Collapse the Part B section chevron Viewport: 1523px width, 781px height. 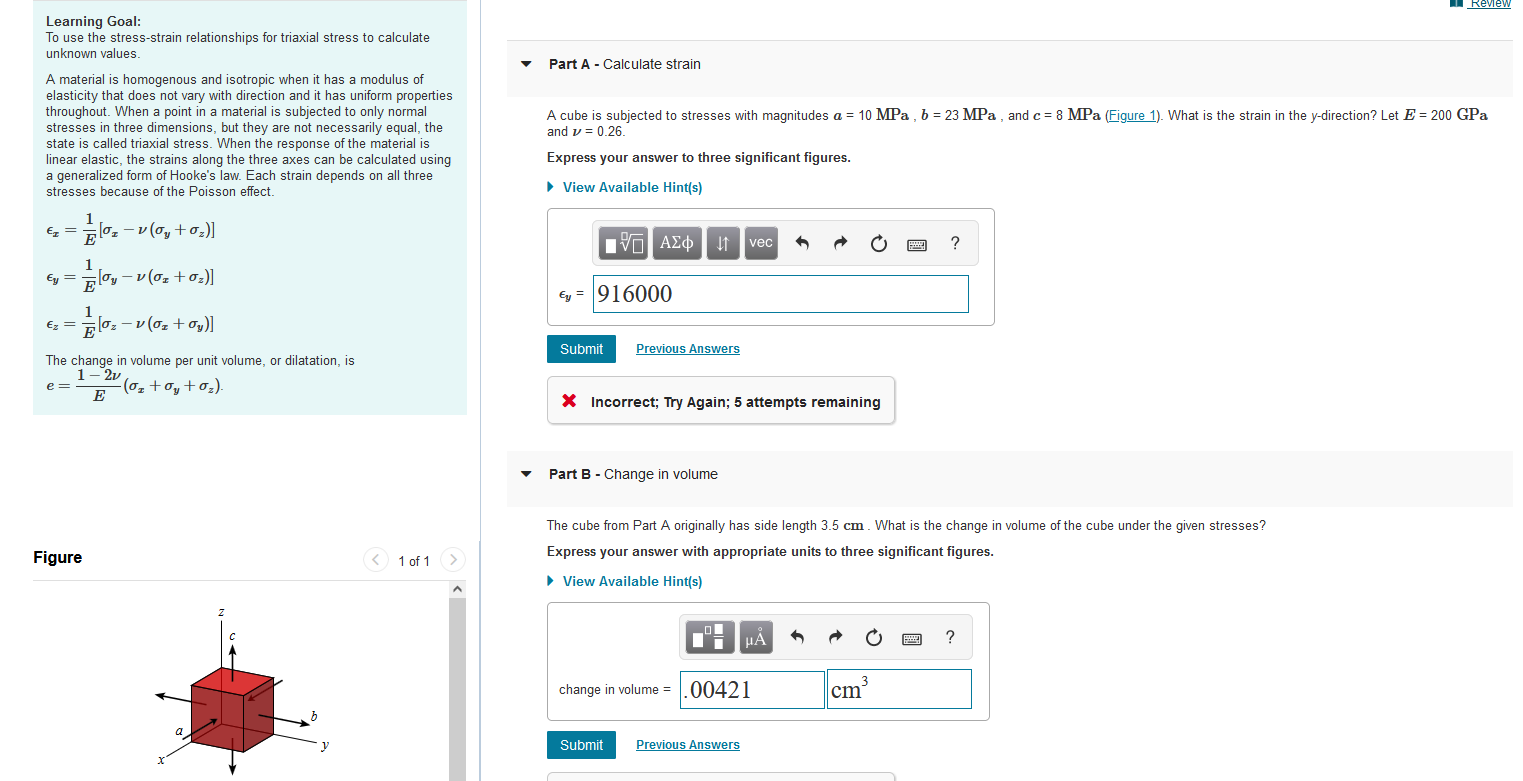click(x=526, y=474)
